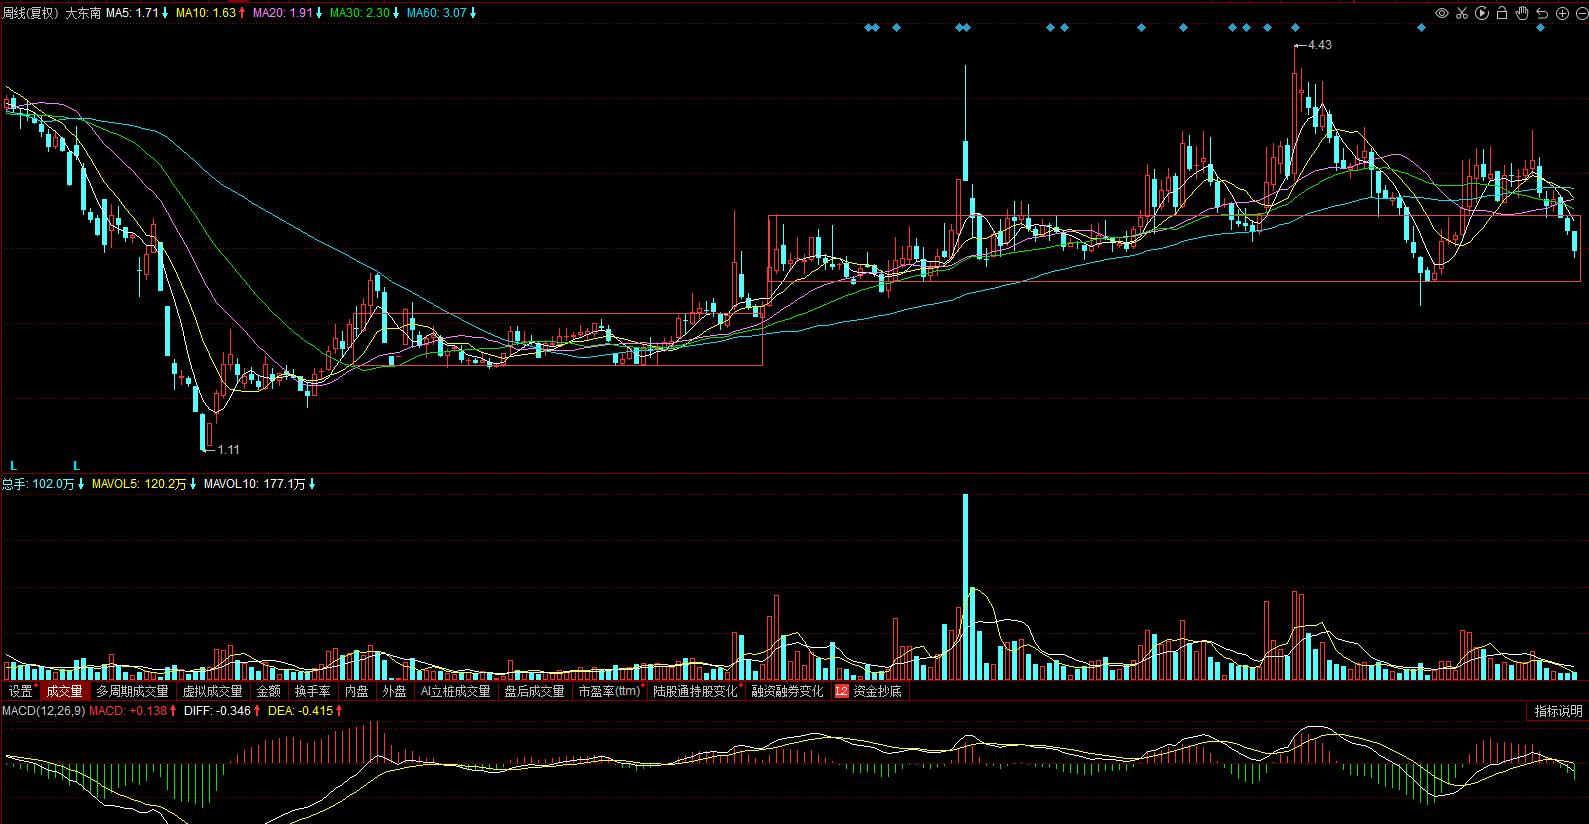Open 市盈率(ttm) indicator tab
The width and height of the screenshot is (1589, 824).
tap(610, 691)
